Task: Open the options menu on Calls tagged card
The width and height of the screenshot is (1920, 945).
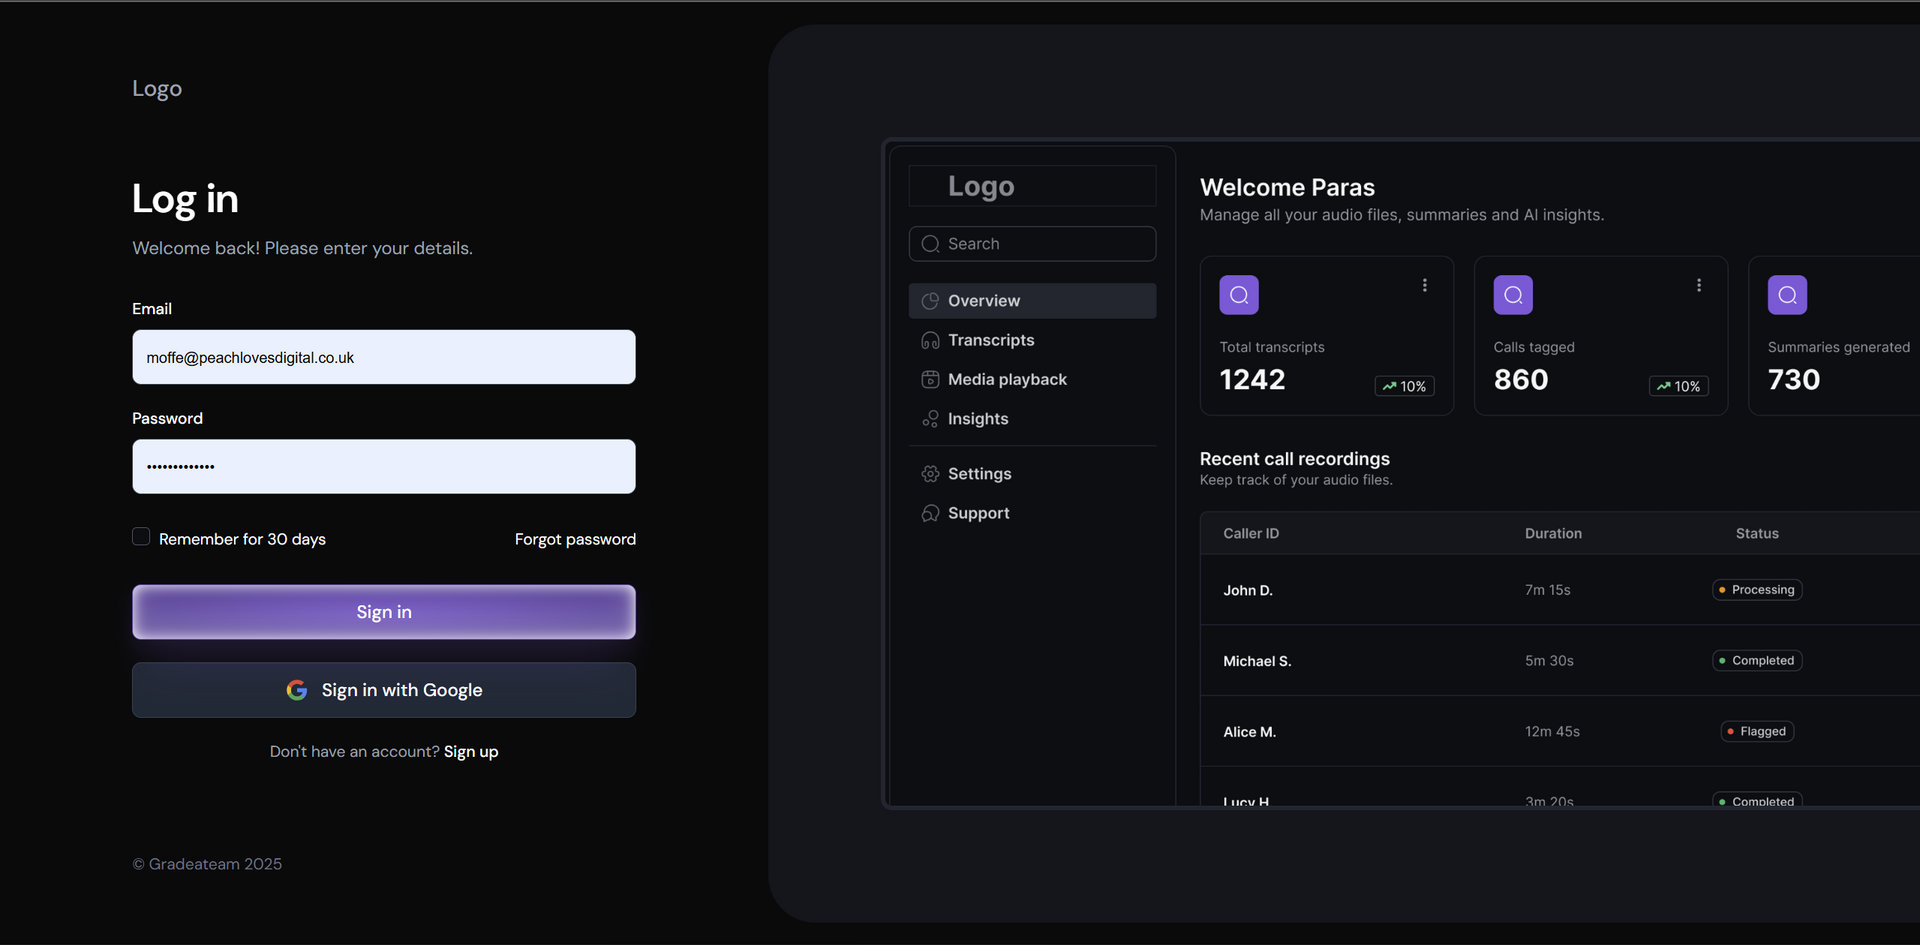Action: (x=1698, y=285)
